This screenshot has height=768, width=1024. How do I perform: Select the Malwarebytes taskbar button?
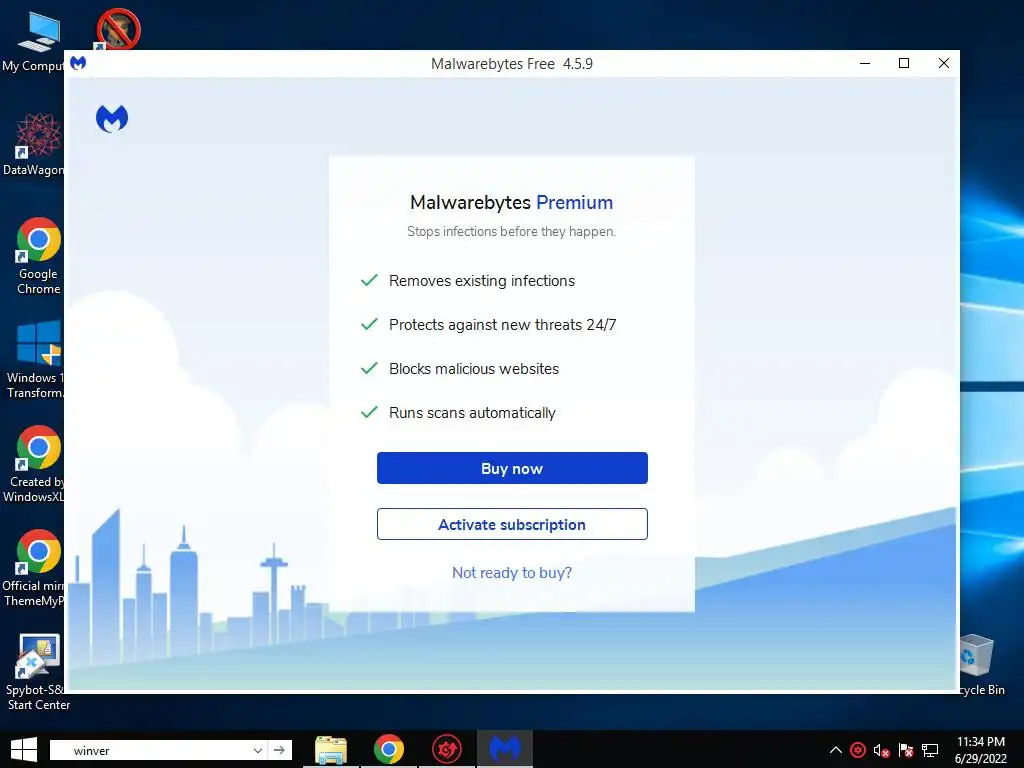click(x=504, y=750)
